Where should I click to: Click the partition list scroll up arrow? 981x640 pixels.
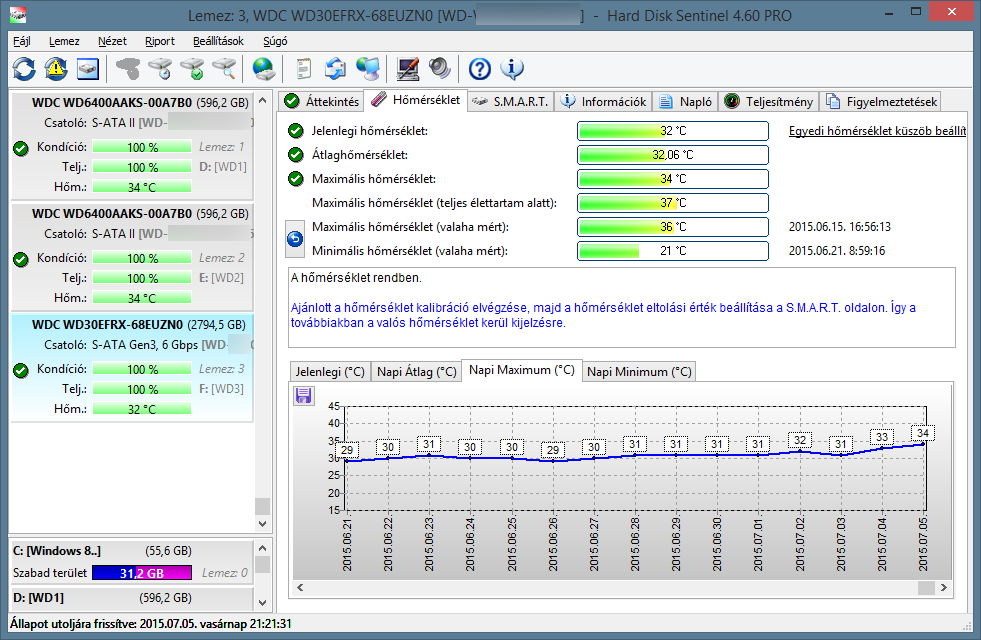click(263, 548)
